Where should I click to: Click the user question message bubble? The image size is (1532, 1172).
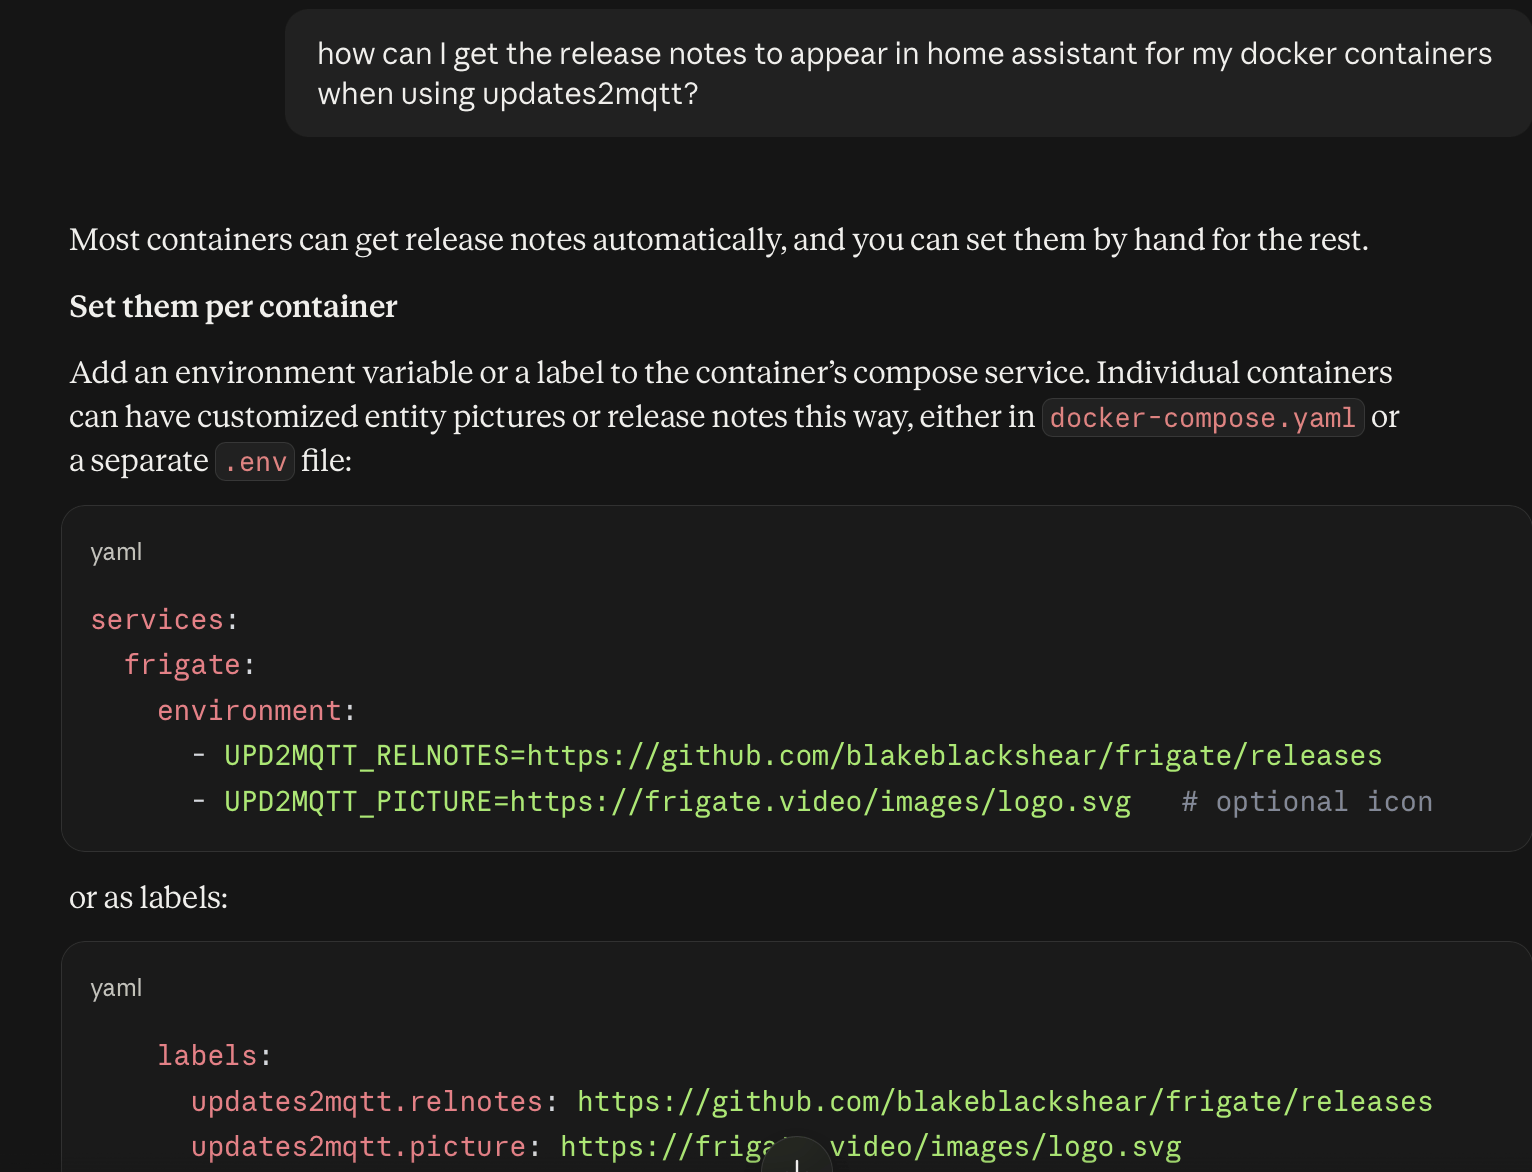(908, 73)
